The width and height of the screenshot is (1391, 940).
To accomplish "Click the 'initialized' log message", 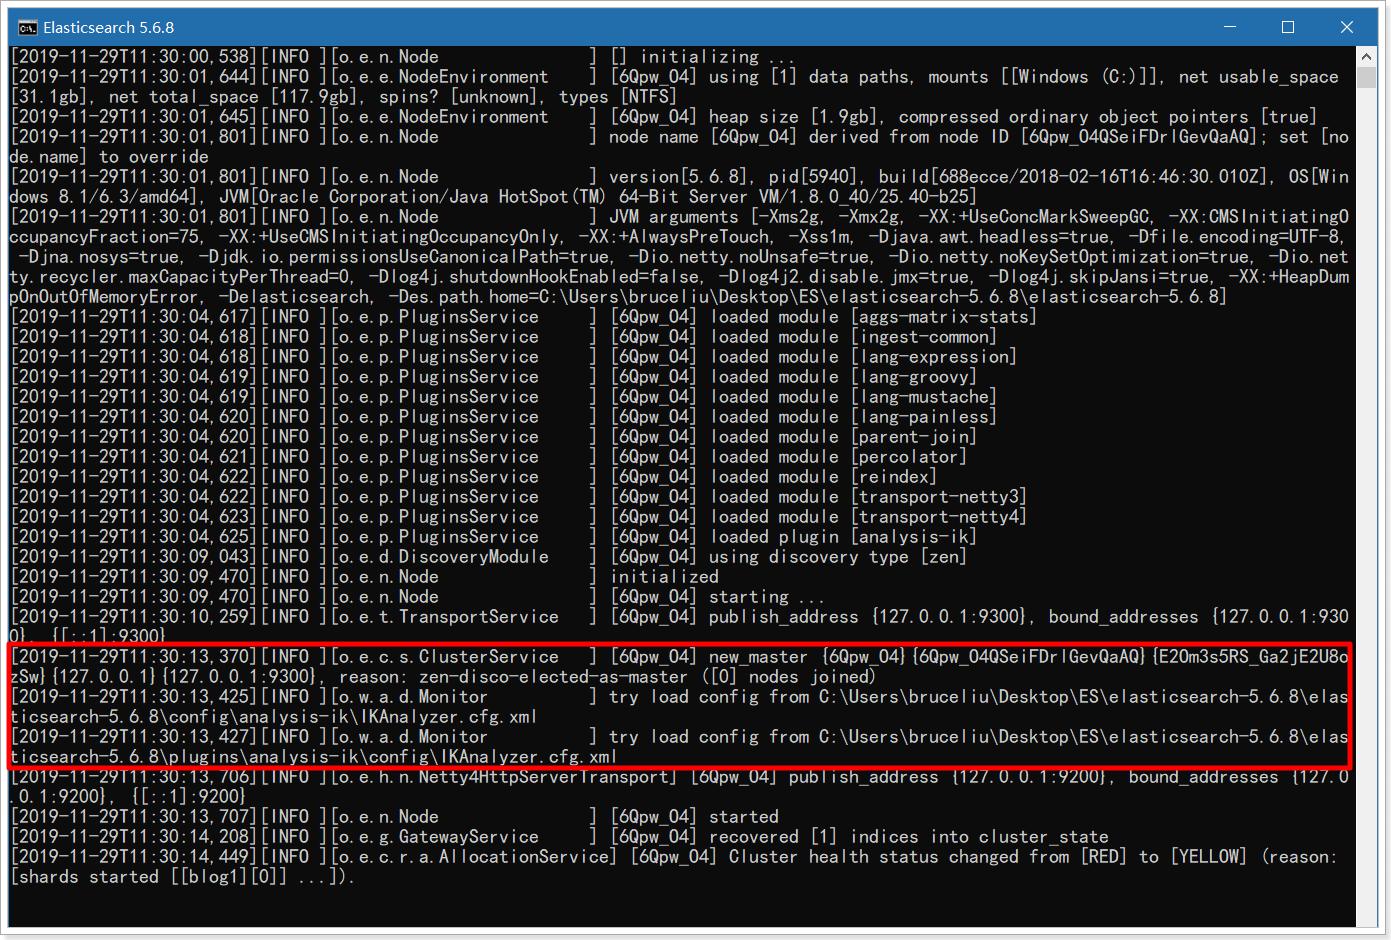I will 664,577.
